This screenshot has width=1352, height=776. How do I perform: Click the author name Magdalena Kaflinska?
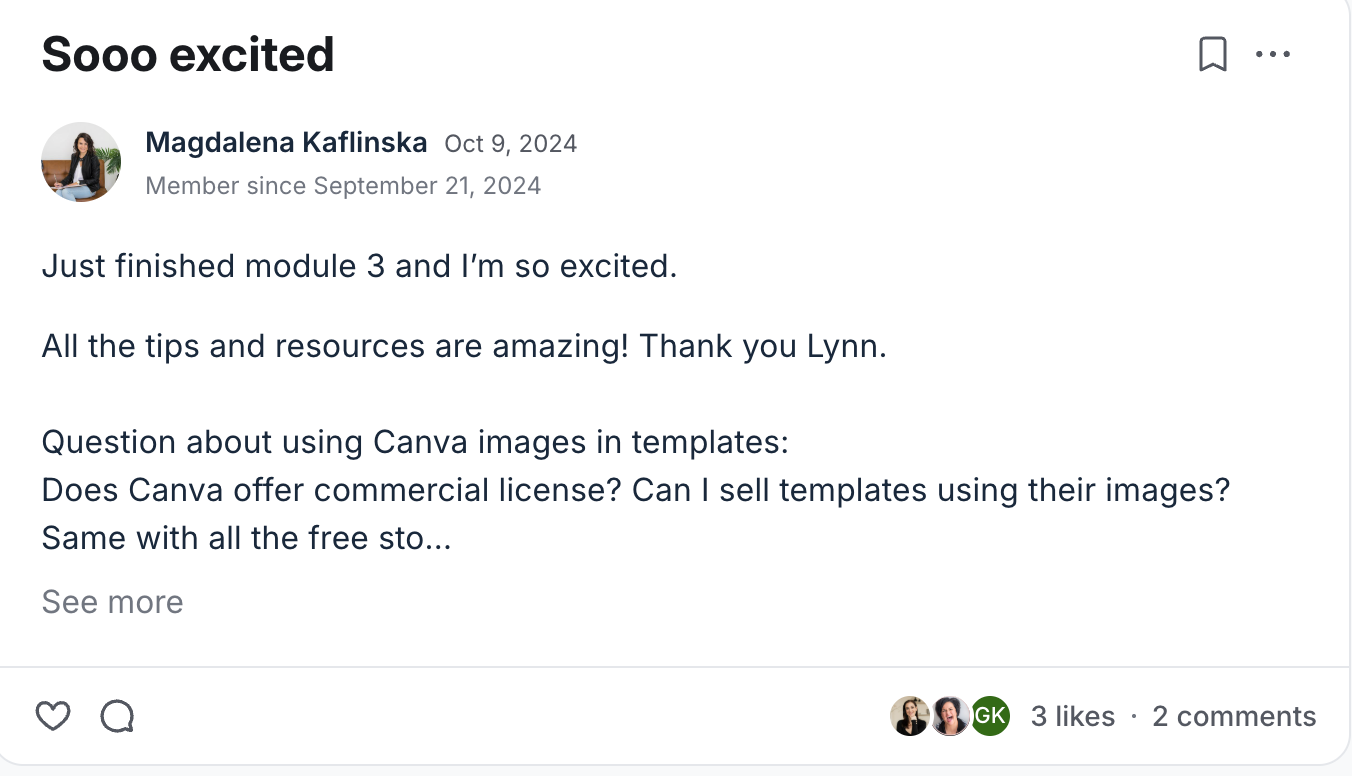coord(286,143)
